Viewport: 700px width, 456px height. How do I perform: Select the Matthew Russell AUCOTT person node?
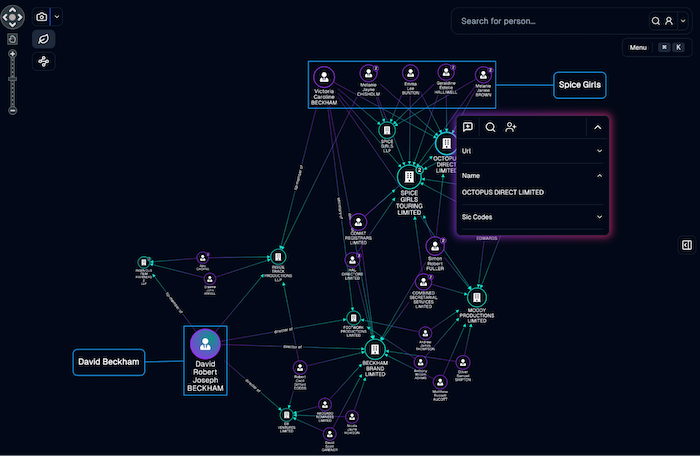coord(440,382)
